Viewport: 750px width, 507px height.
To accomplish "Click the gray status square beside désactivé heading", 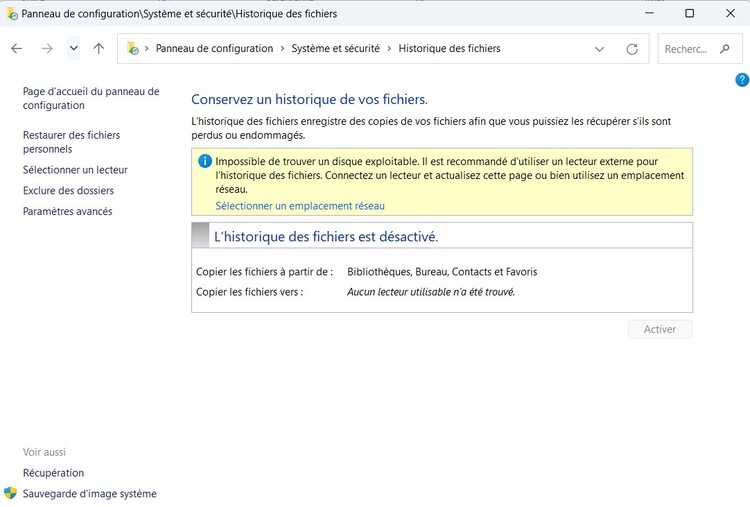I will [200, 235].
